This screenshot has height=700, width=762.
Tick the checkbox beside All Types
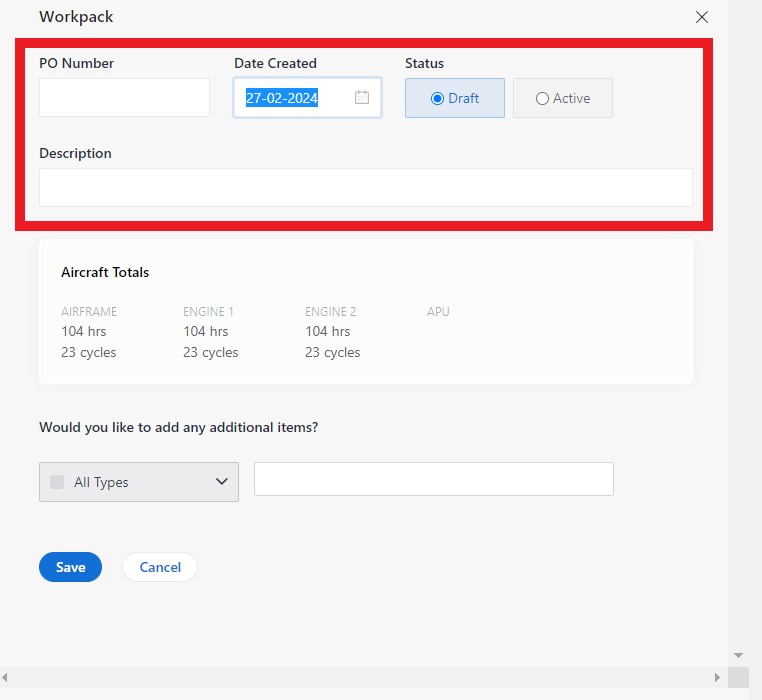click(x=57, y=482)
